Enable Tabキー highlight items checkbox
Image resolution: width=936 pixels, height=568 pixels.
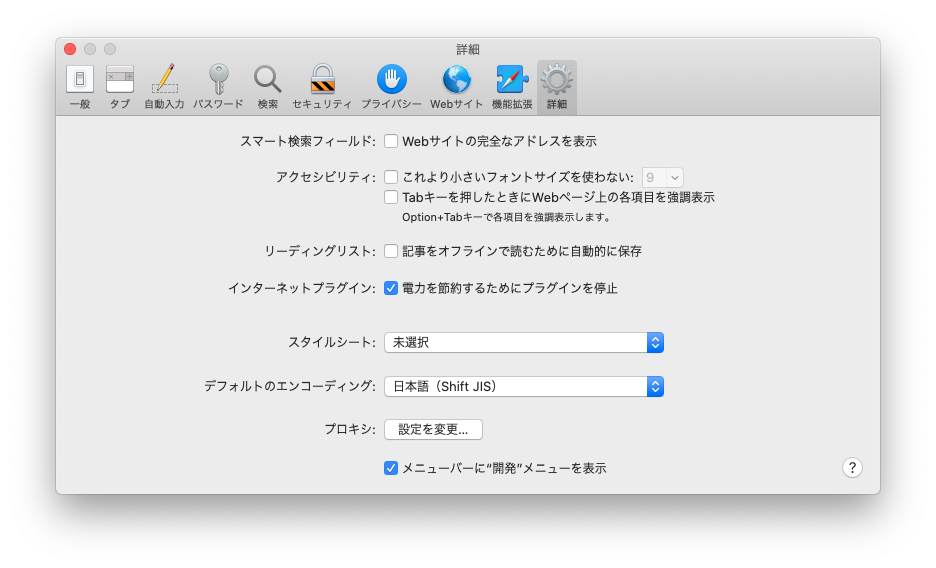[x=391, y=197]
